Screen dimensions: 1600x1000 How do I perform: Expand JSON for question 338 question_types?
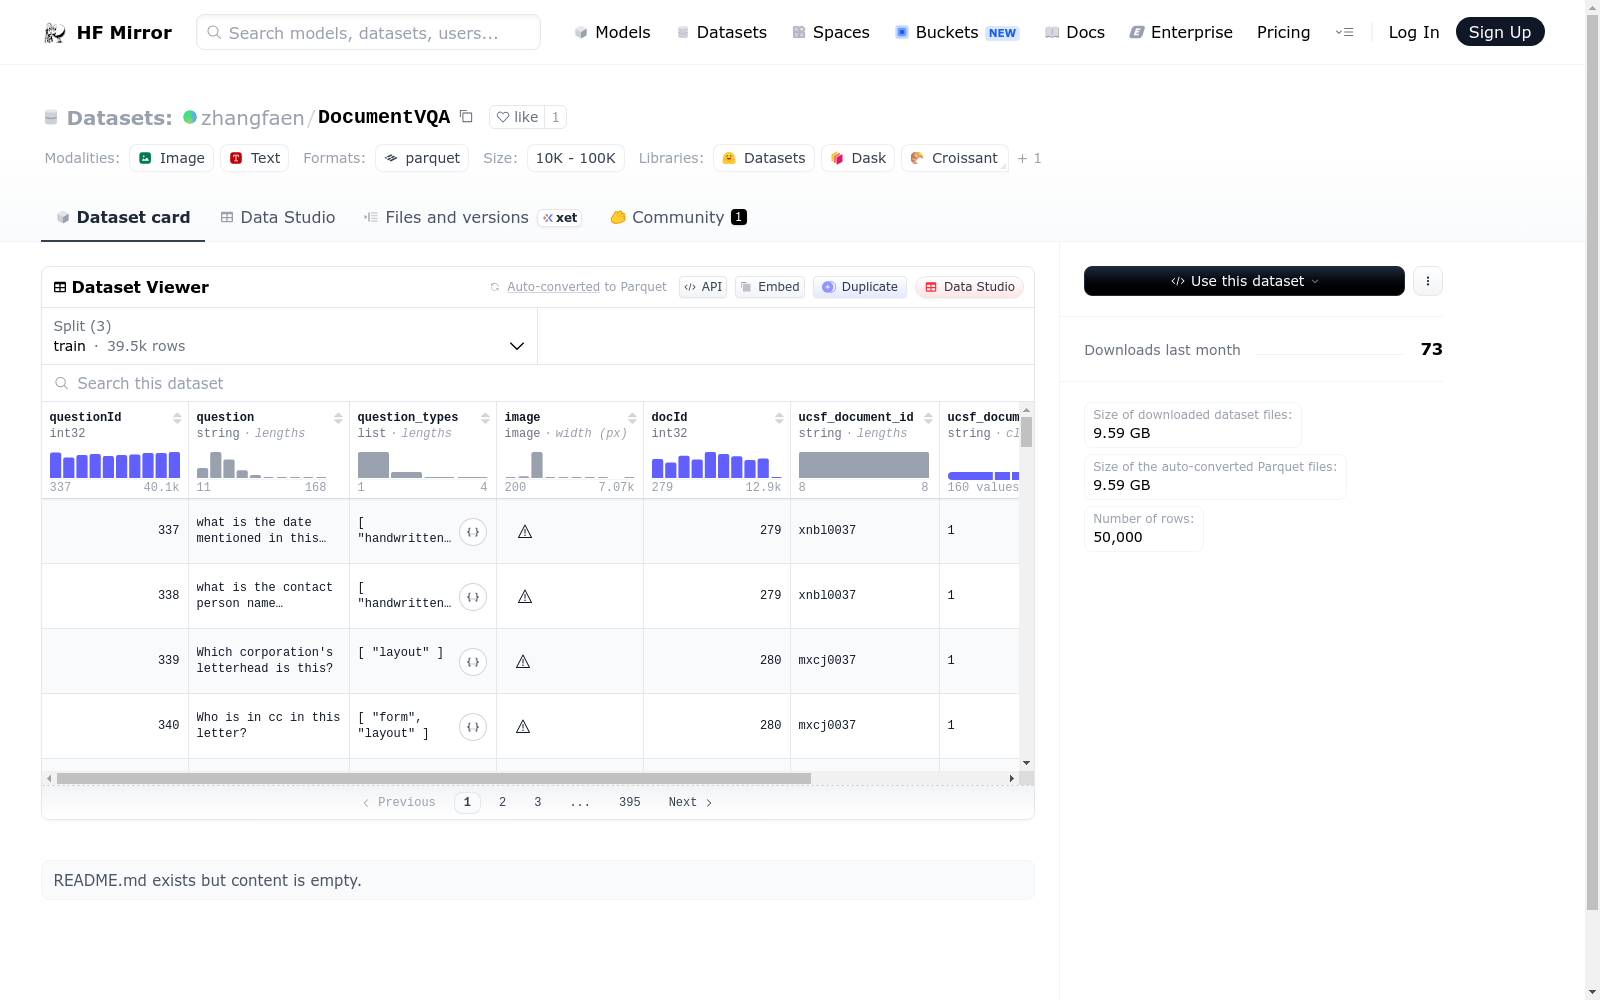[x=473, y=597]
